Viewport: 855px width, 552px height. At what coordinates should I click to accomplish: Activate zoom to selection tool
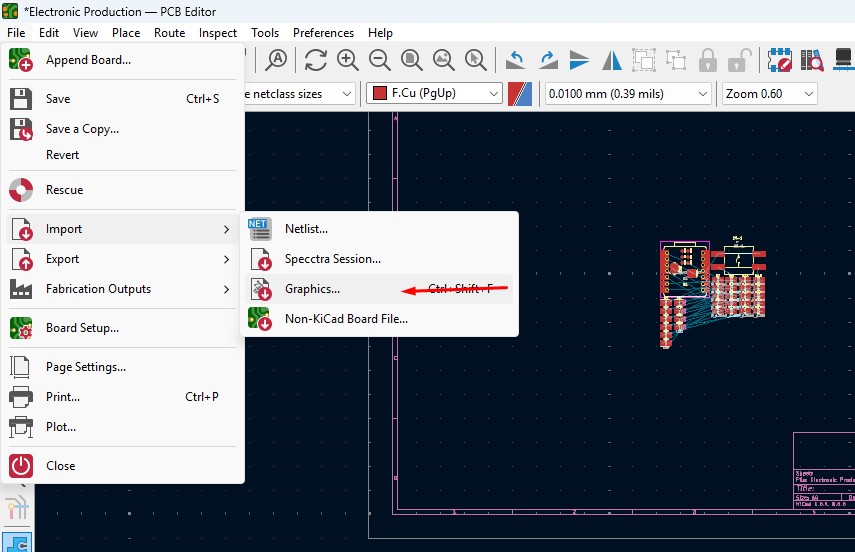coord(475,59)
